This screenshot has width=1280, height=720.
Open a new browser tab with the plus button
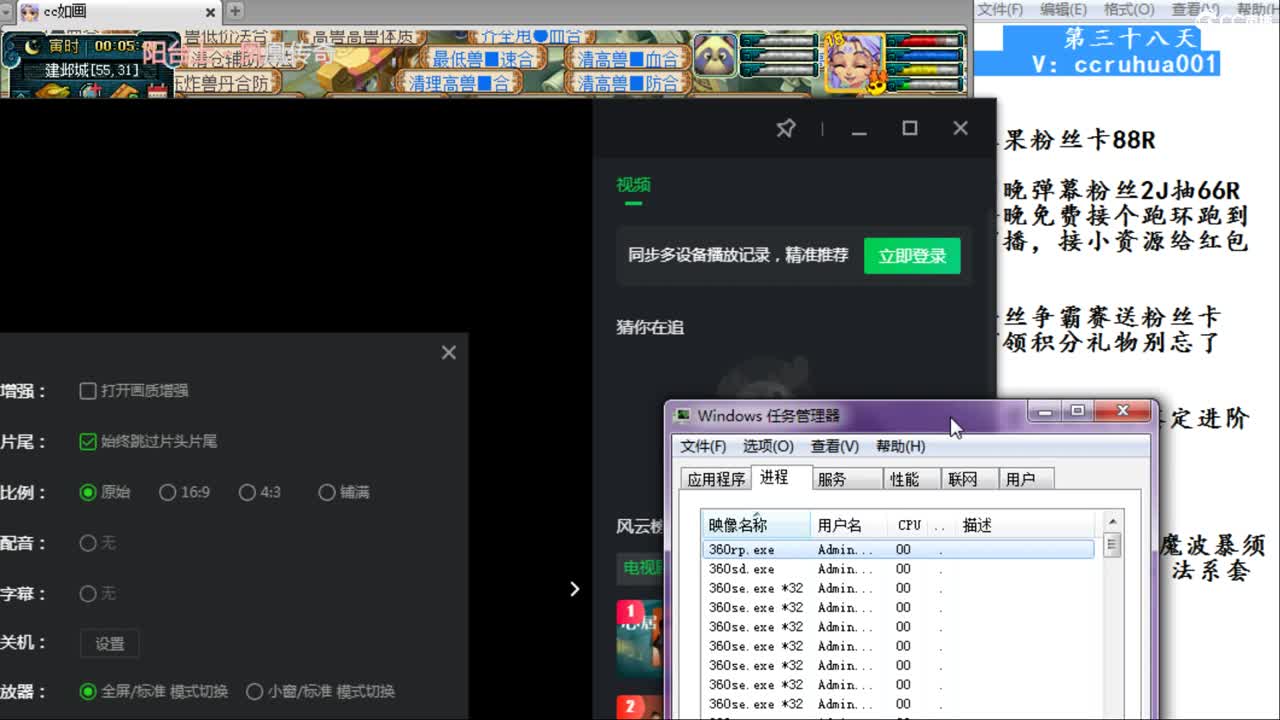235,11
